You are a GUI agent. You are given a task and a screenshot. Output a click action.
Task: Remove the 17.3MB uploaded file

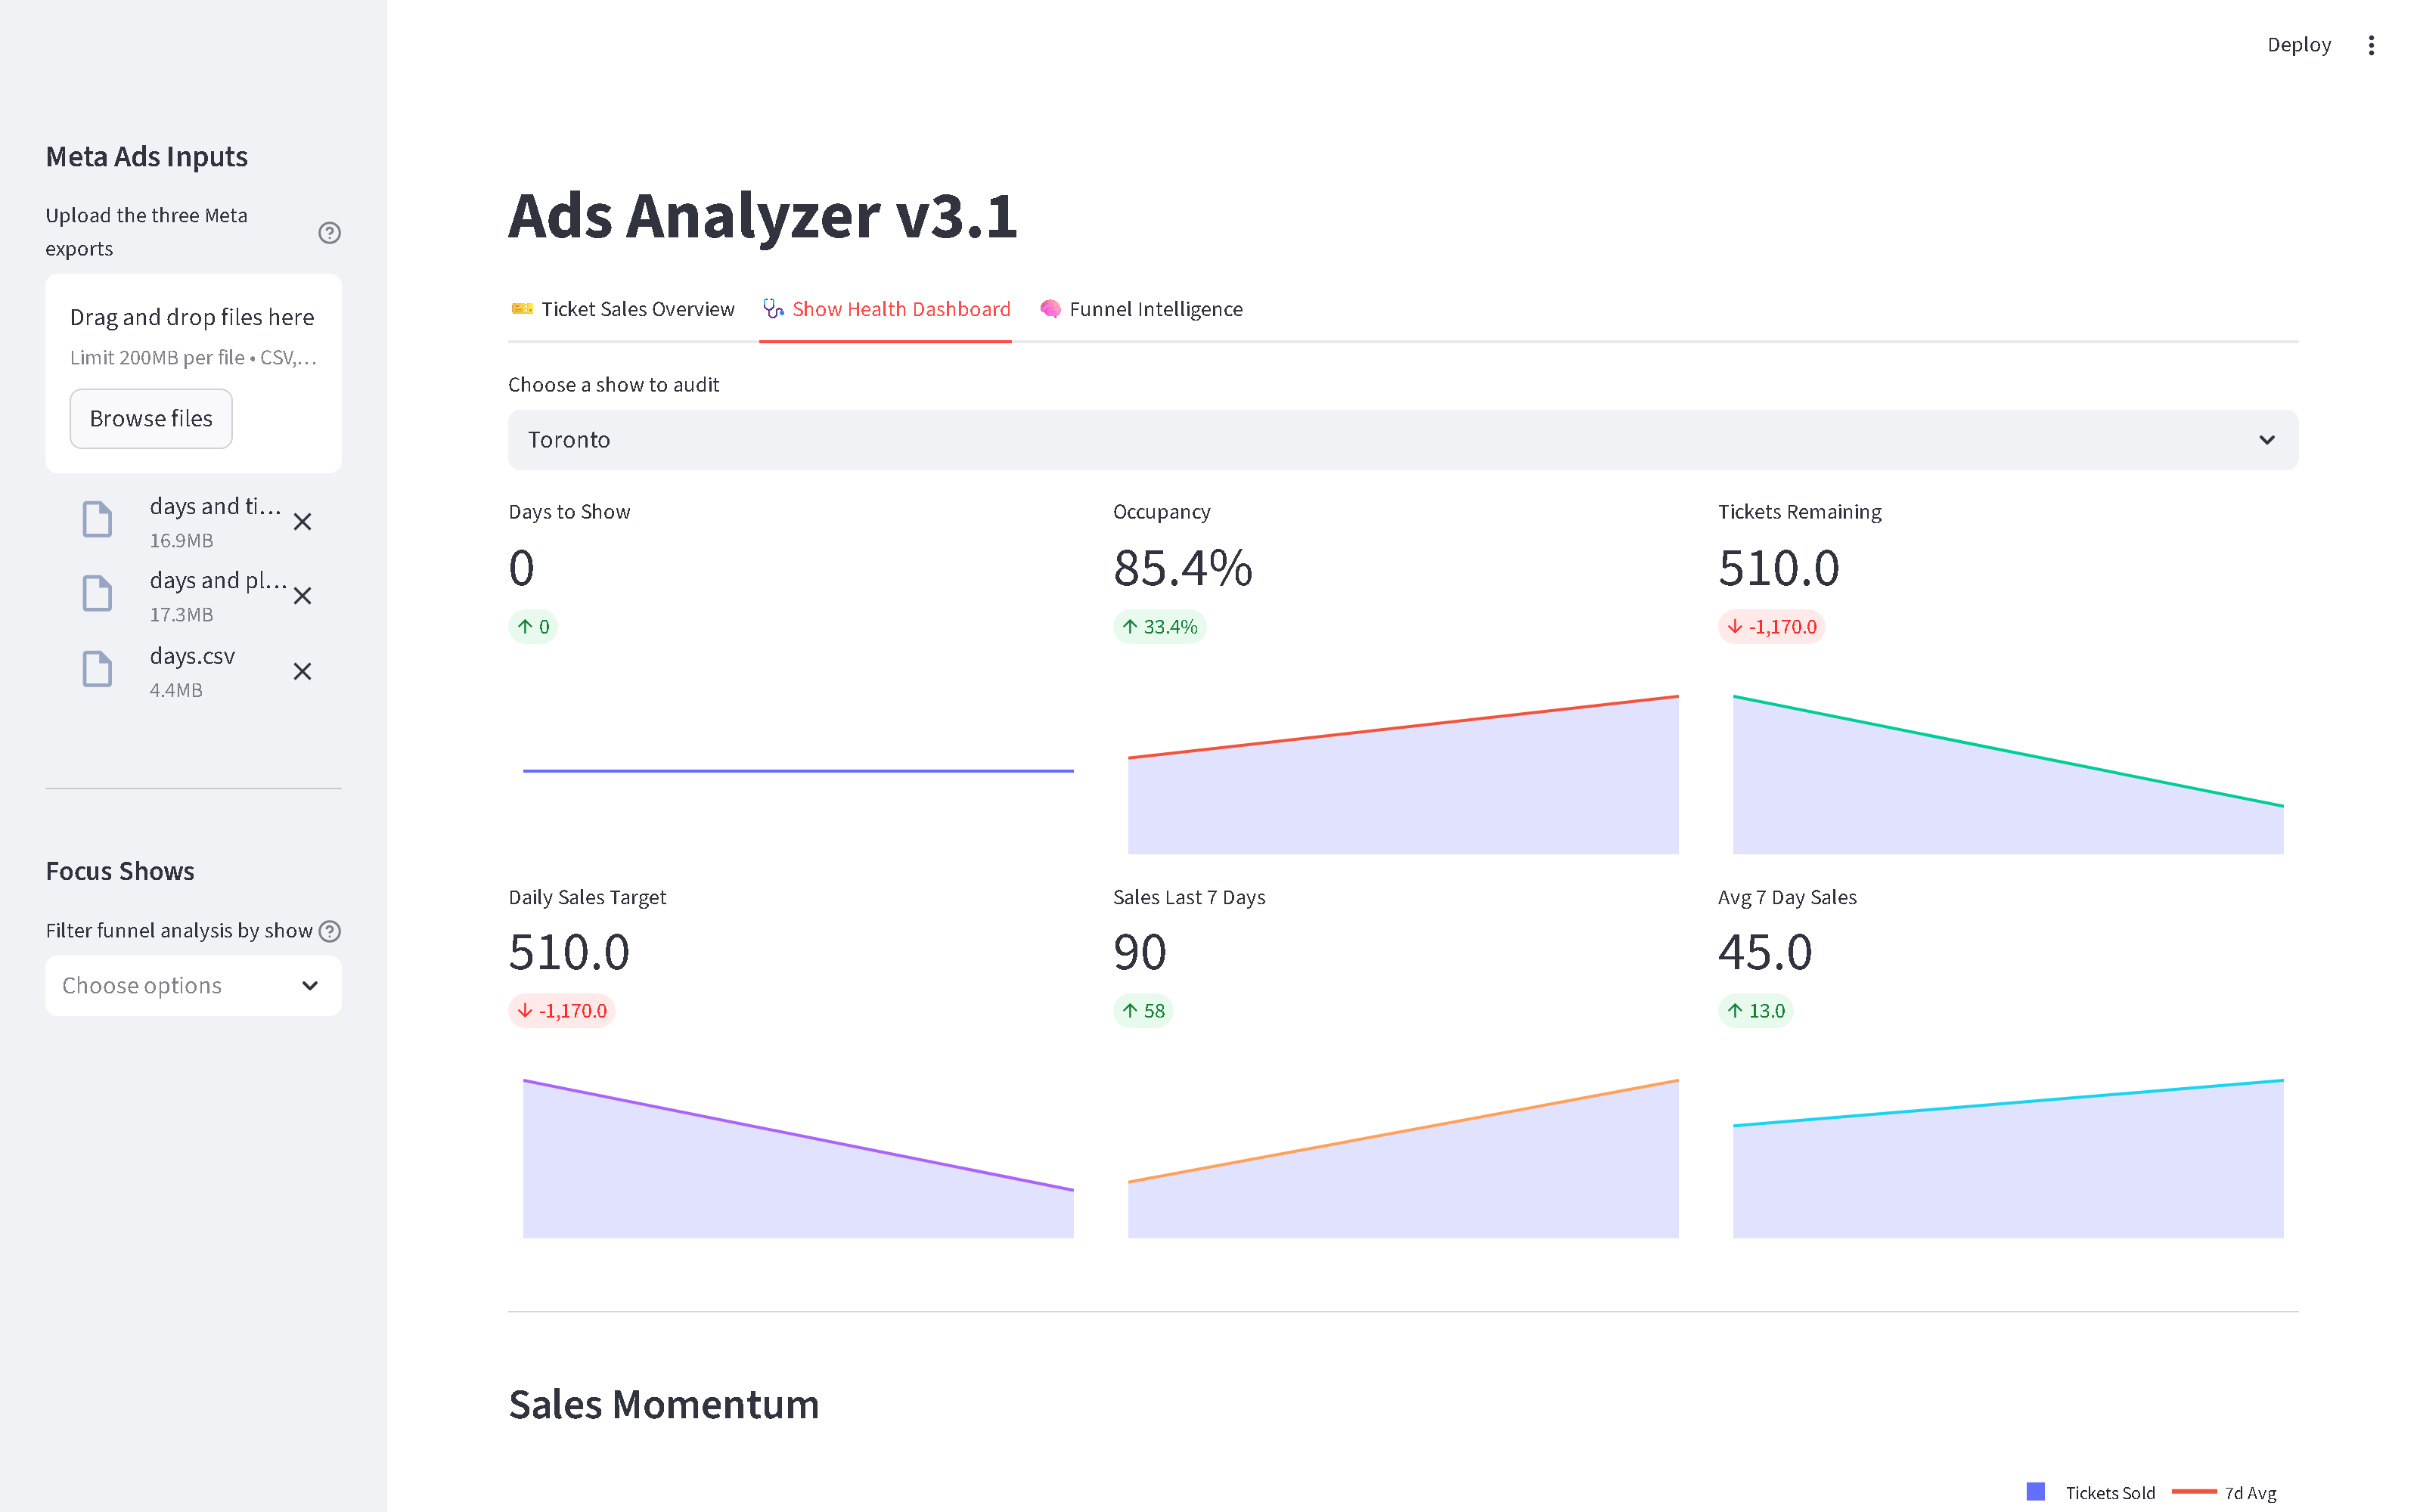[302, 596]
